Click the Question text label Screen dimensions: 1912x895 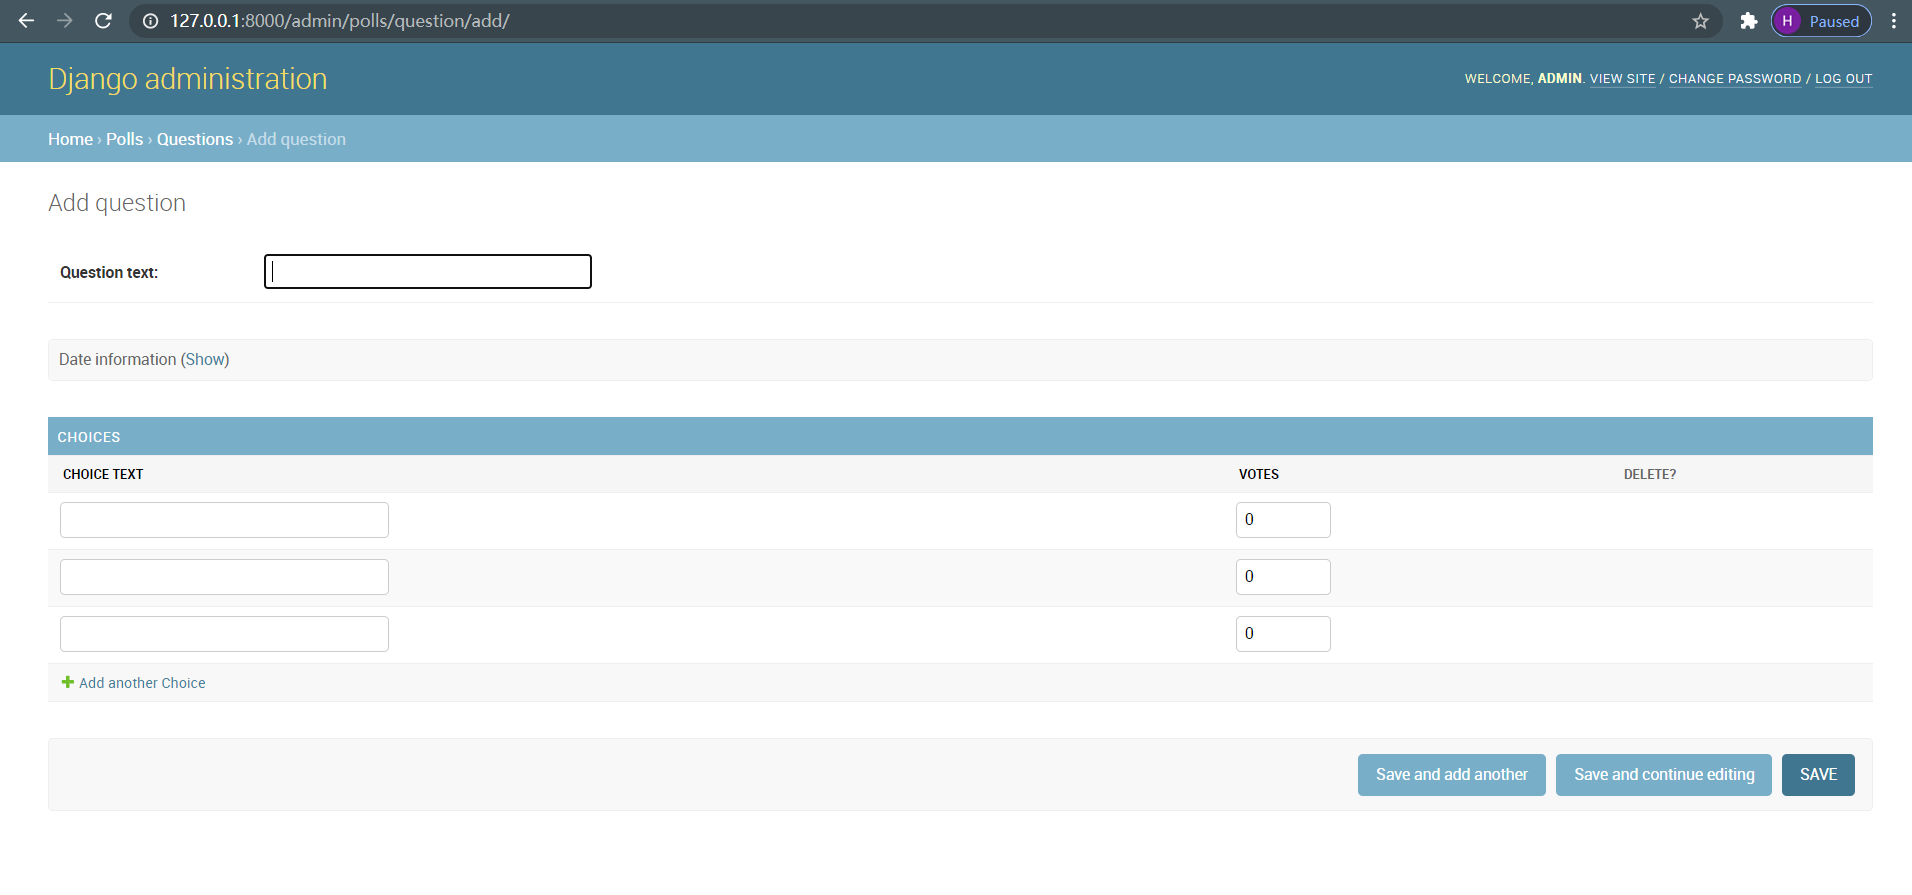[x=109, y=272]
